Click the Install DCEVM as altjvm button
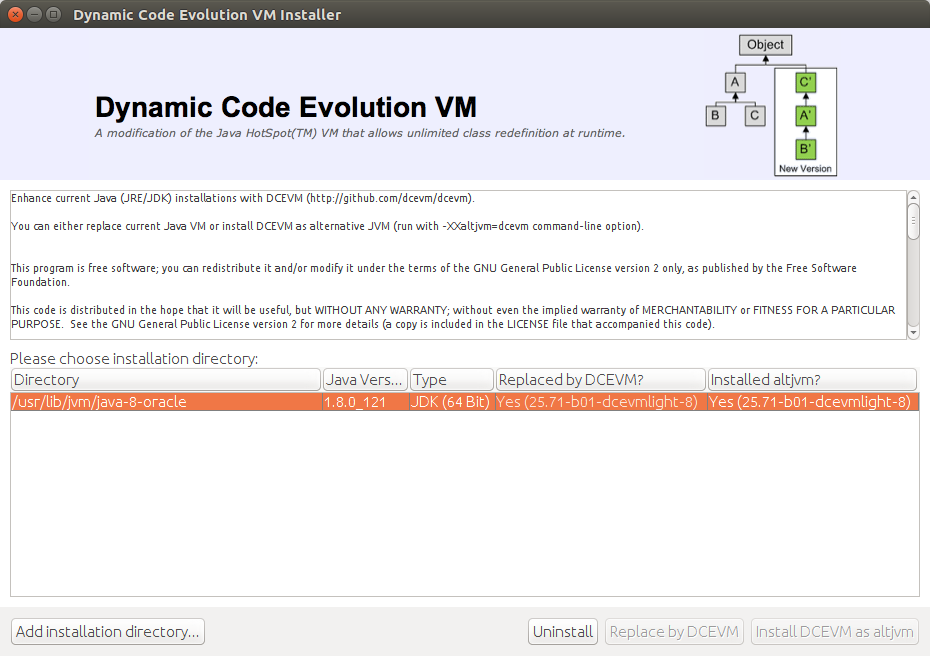This screenshot has width=930, height=656. pos(835,631)
